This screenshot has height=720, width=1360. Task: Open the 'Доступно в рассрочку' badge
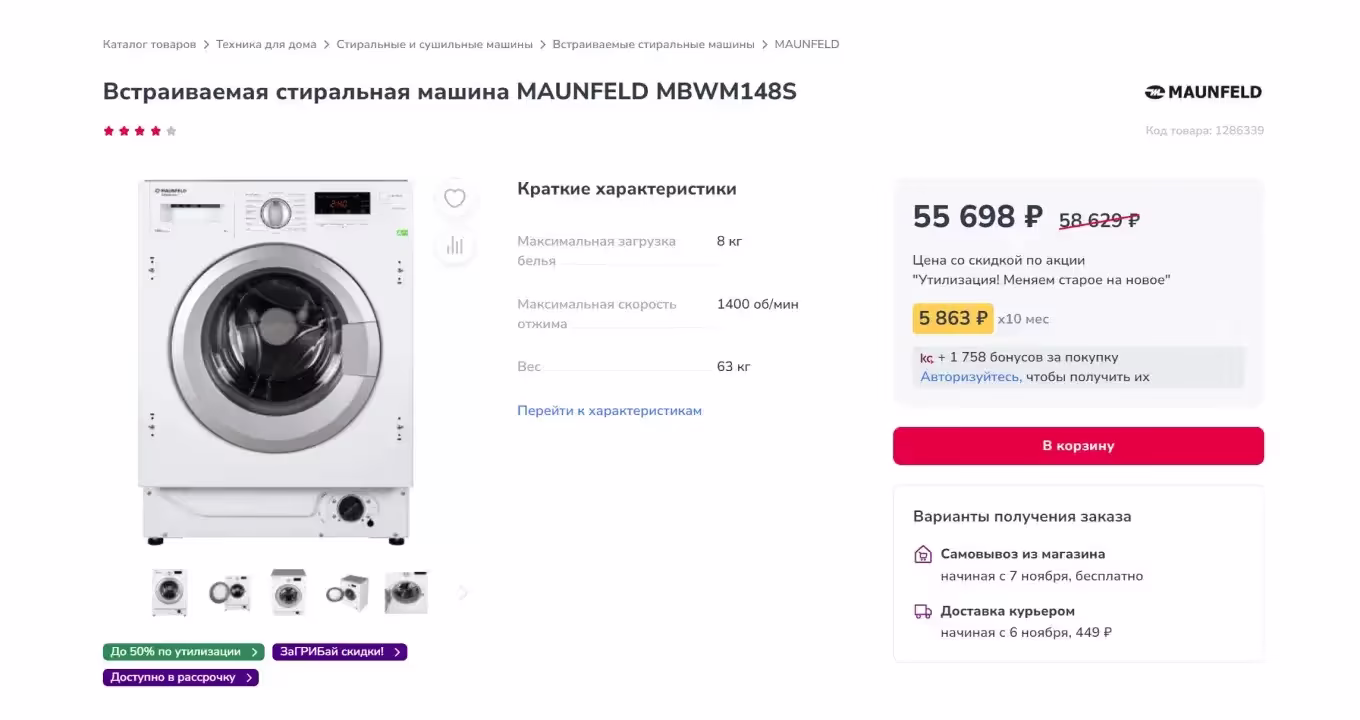(180, 678)
